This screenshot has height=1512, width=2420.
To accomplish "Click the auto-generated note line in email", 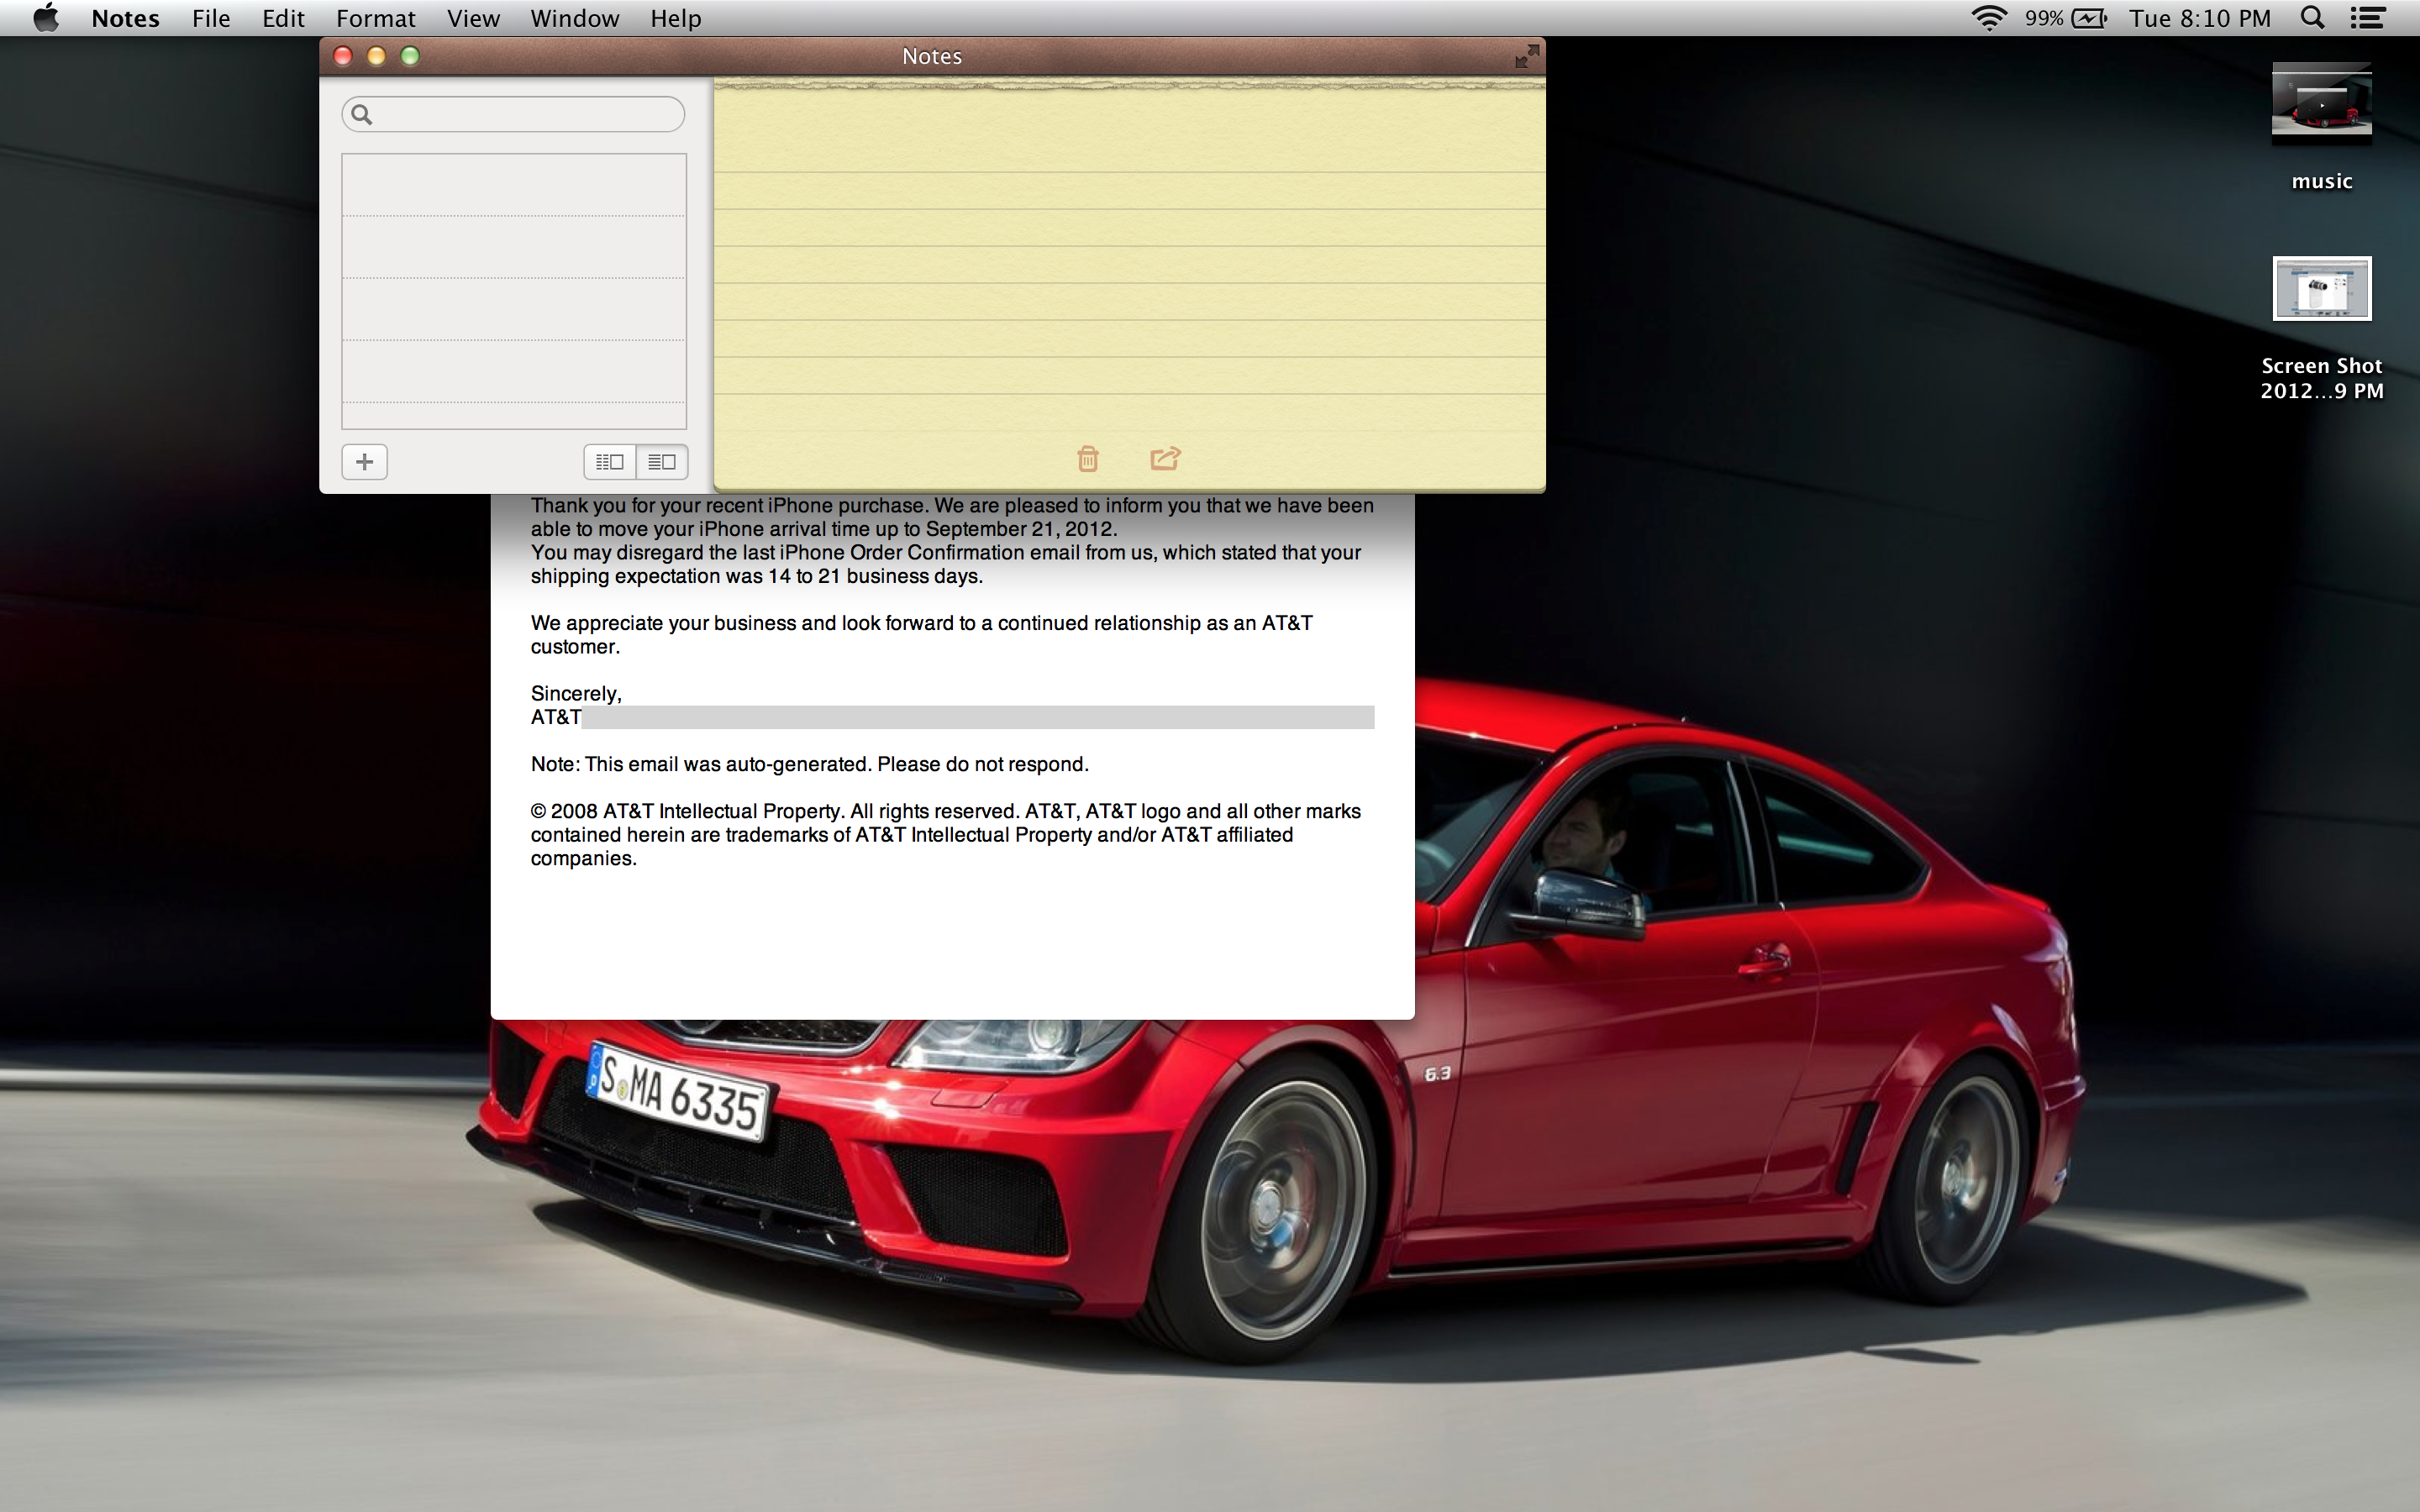I will click(x=809, y=764).
